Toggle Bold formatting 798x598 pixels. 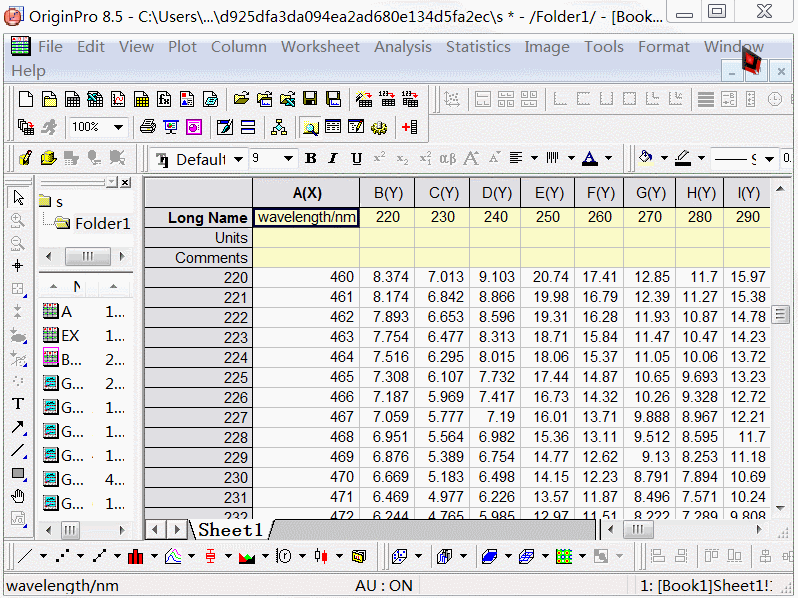[311, 159]
